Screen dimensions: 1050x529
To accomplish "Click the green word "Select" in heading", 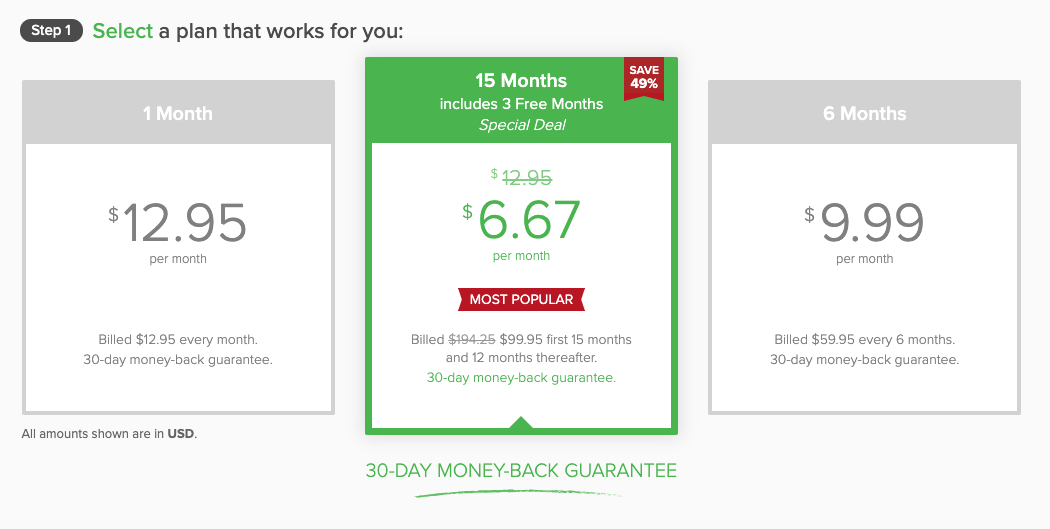I will click(122, 31).
